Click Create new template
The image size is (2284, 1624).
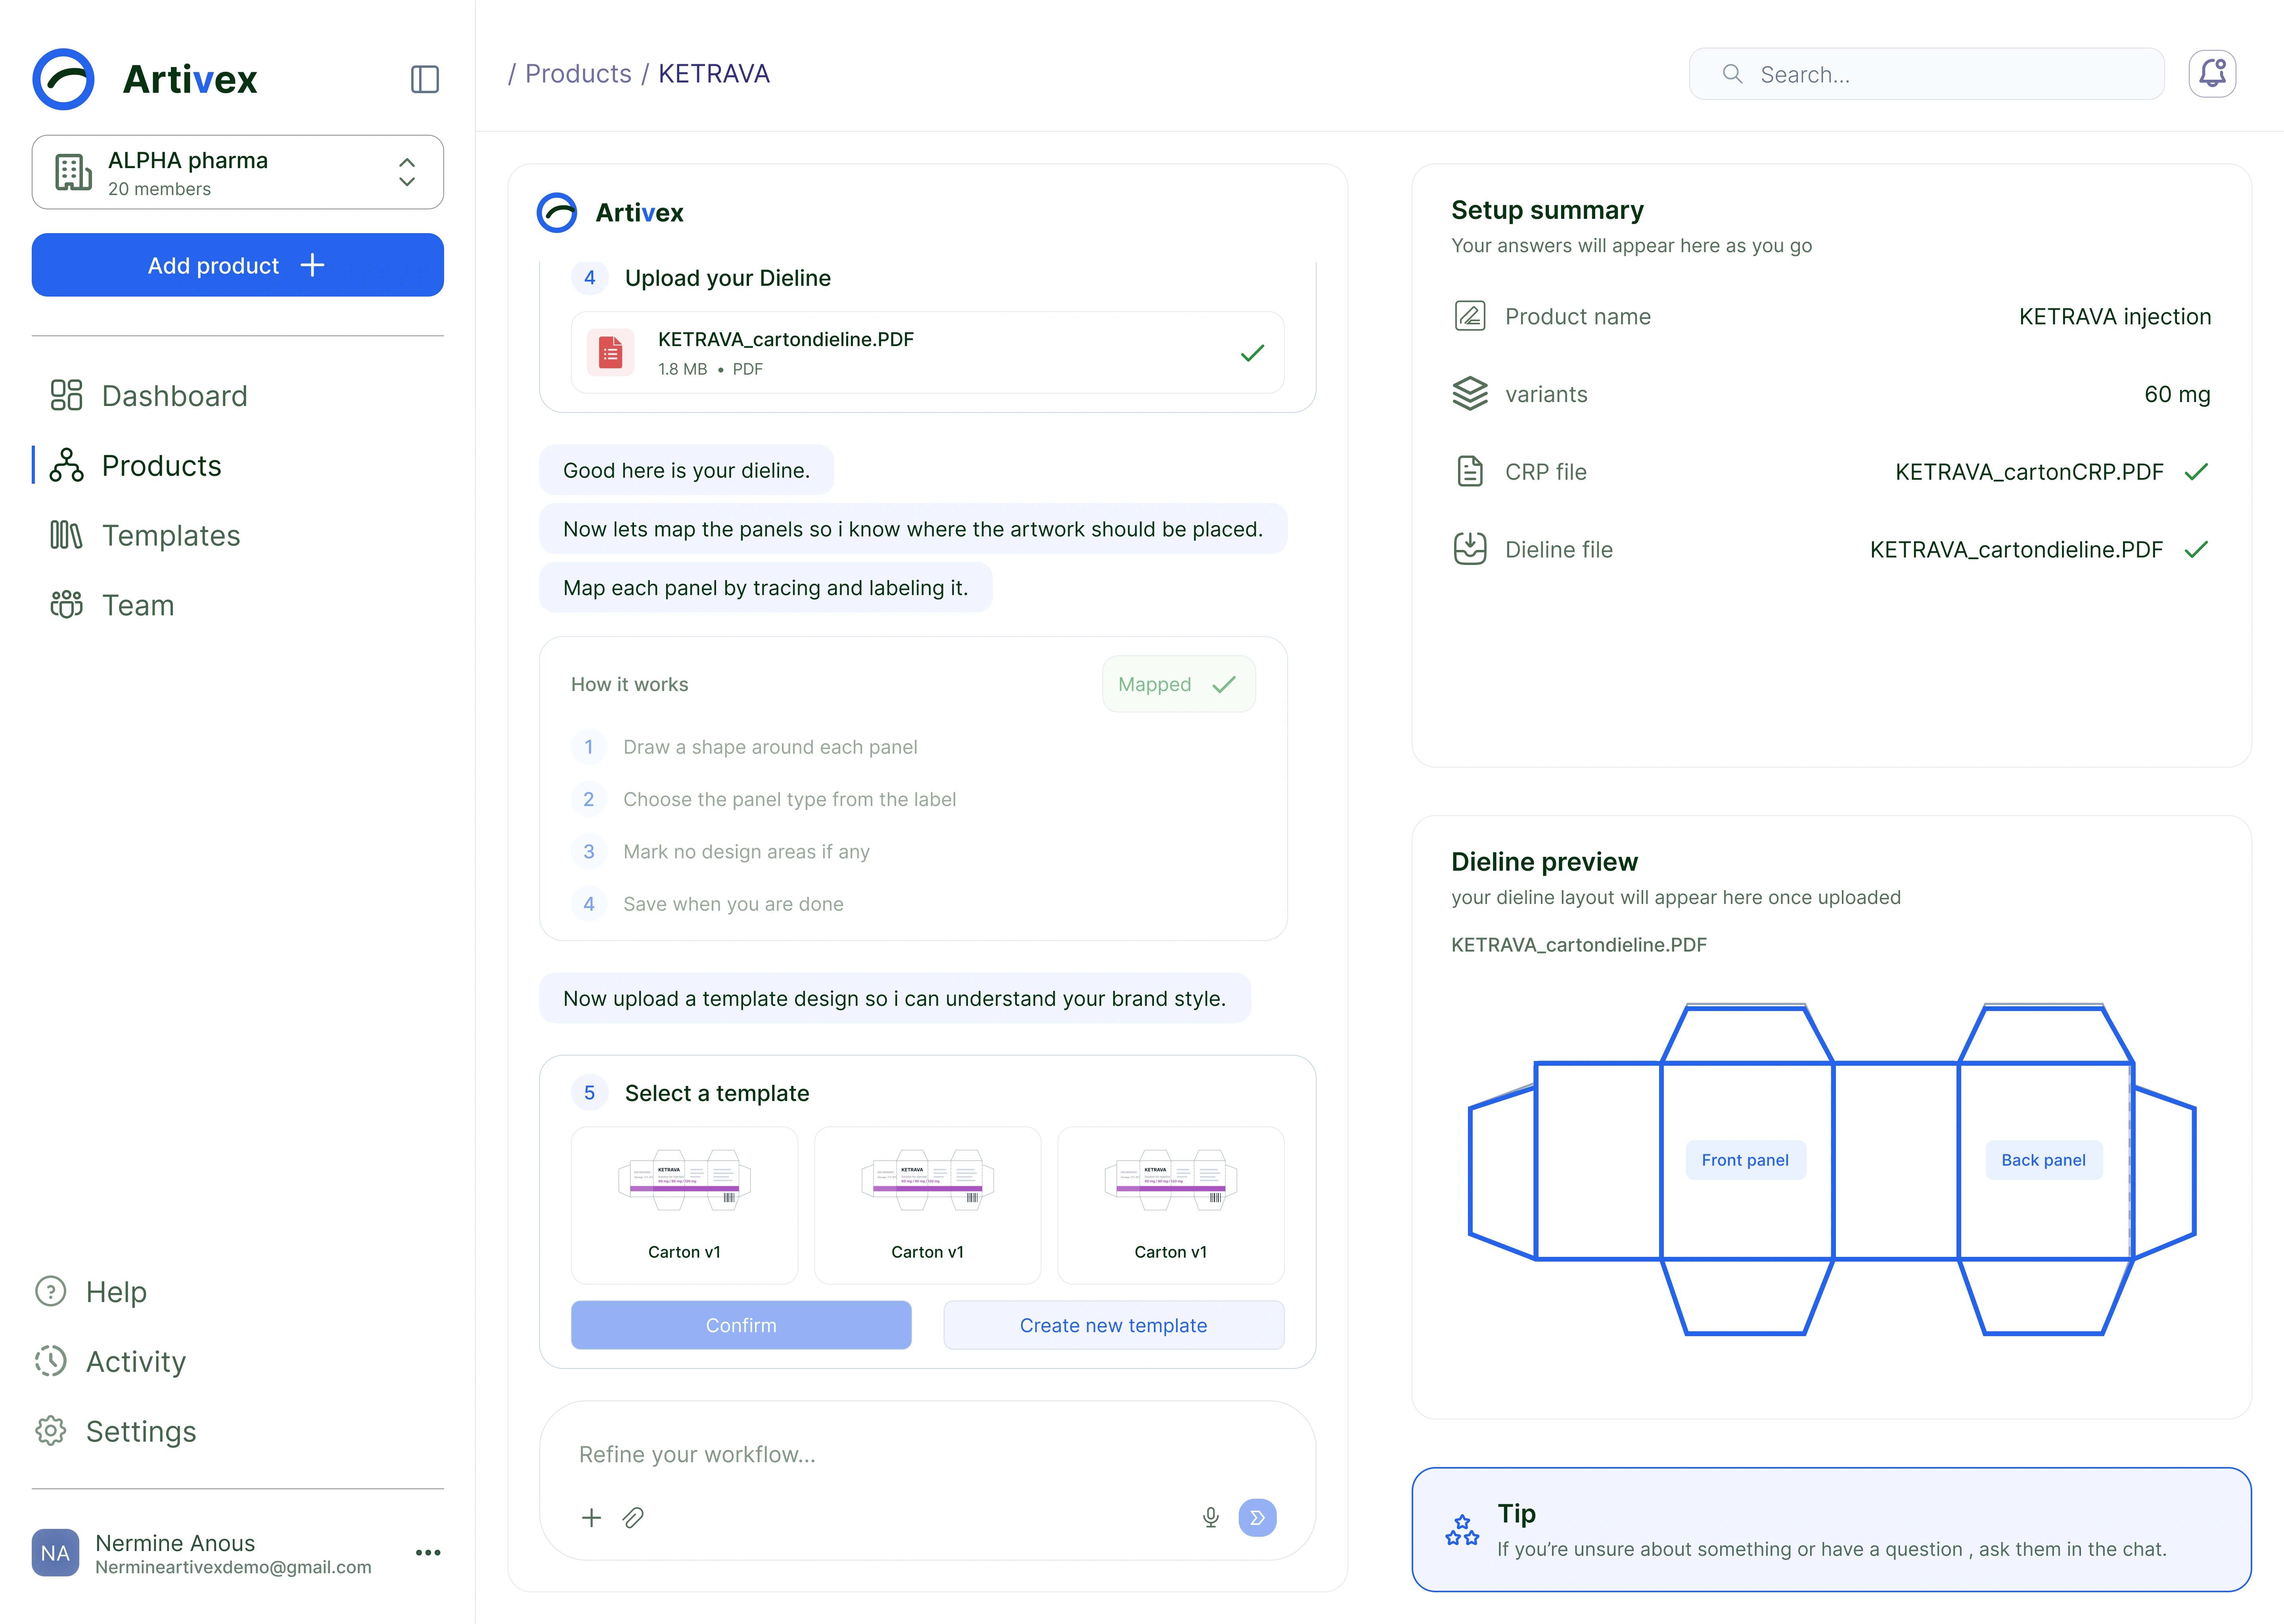1113,1325
